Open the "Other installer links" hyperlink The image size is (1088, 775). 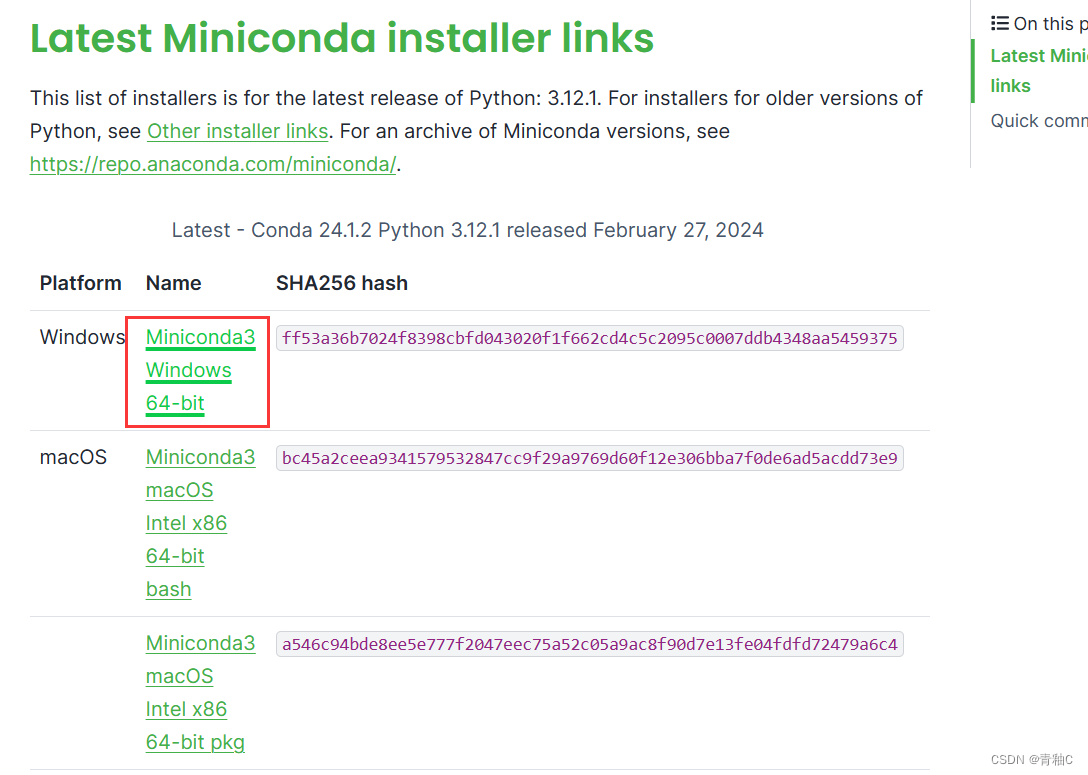237,131
